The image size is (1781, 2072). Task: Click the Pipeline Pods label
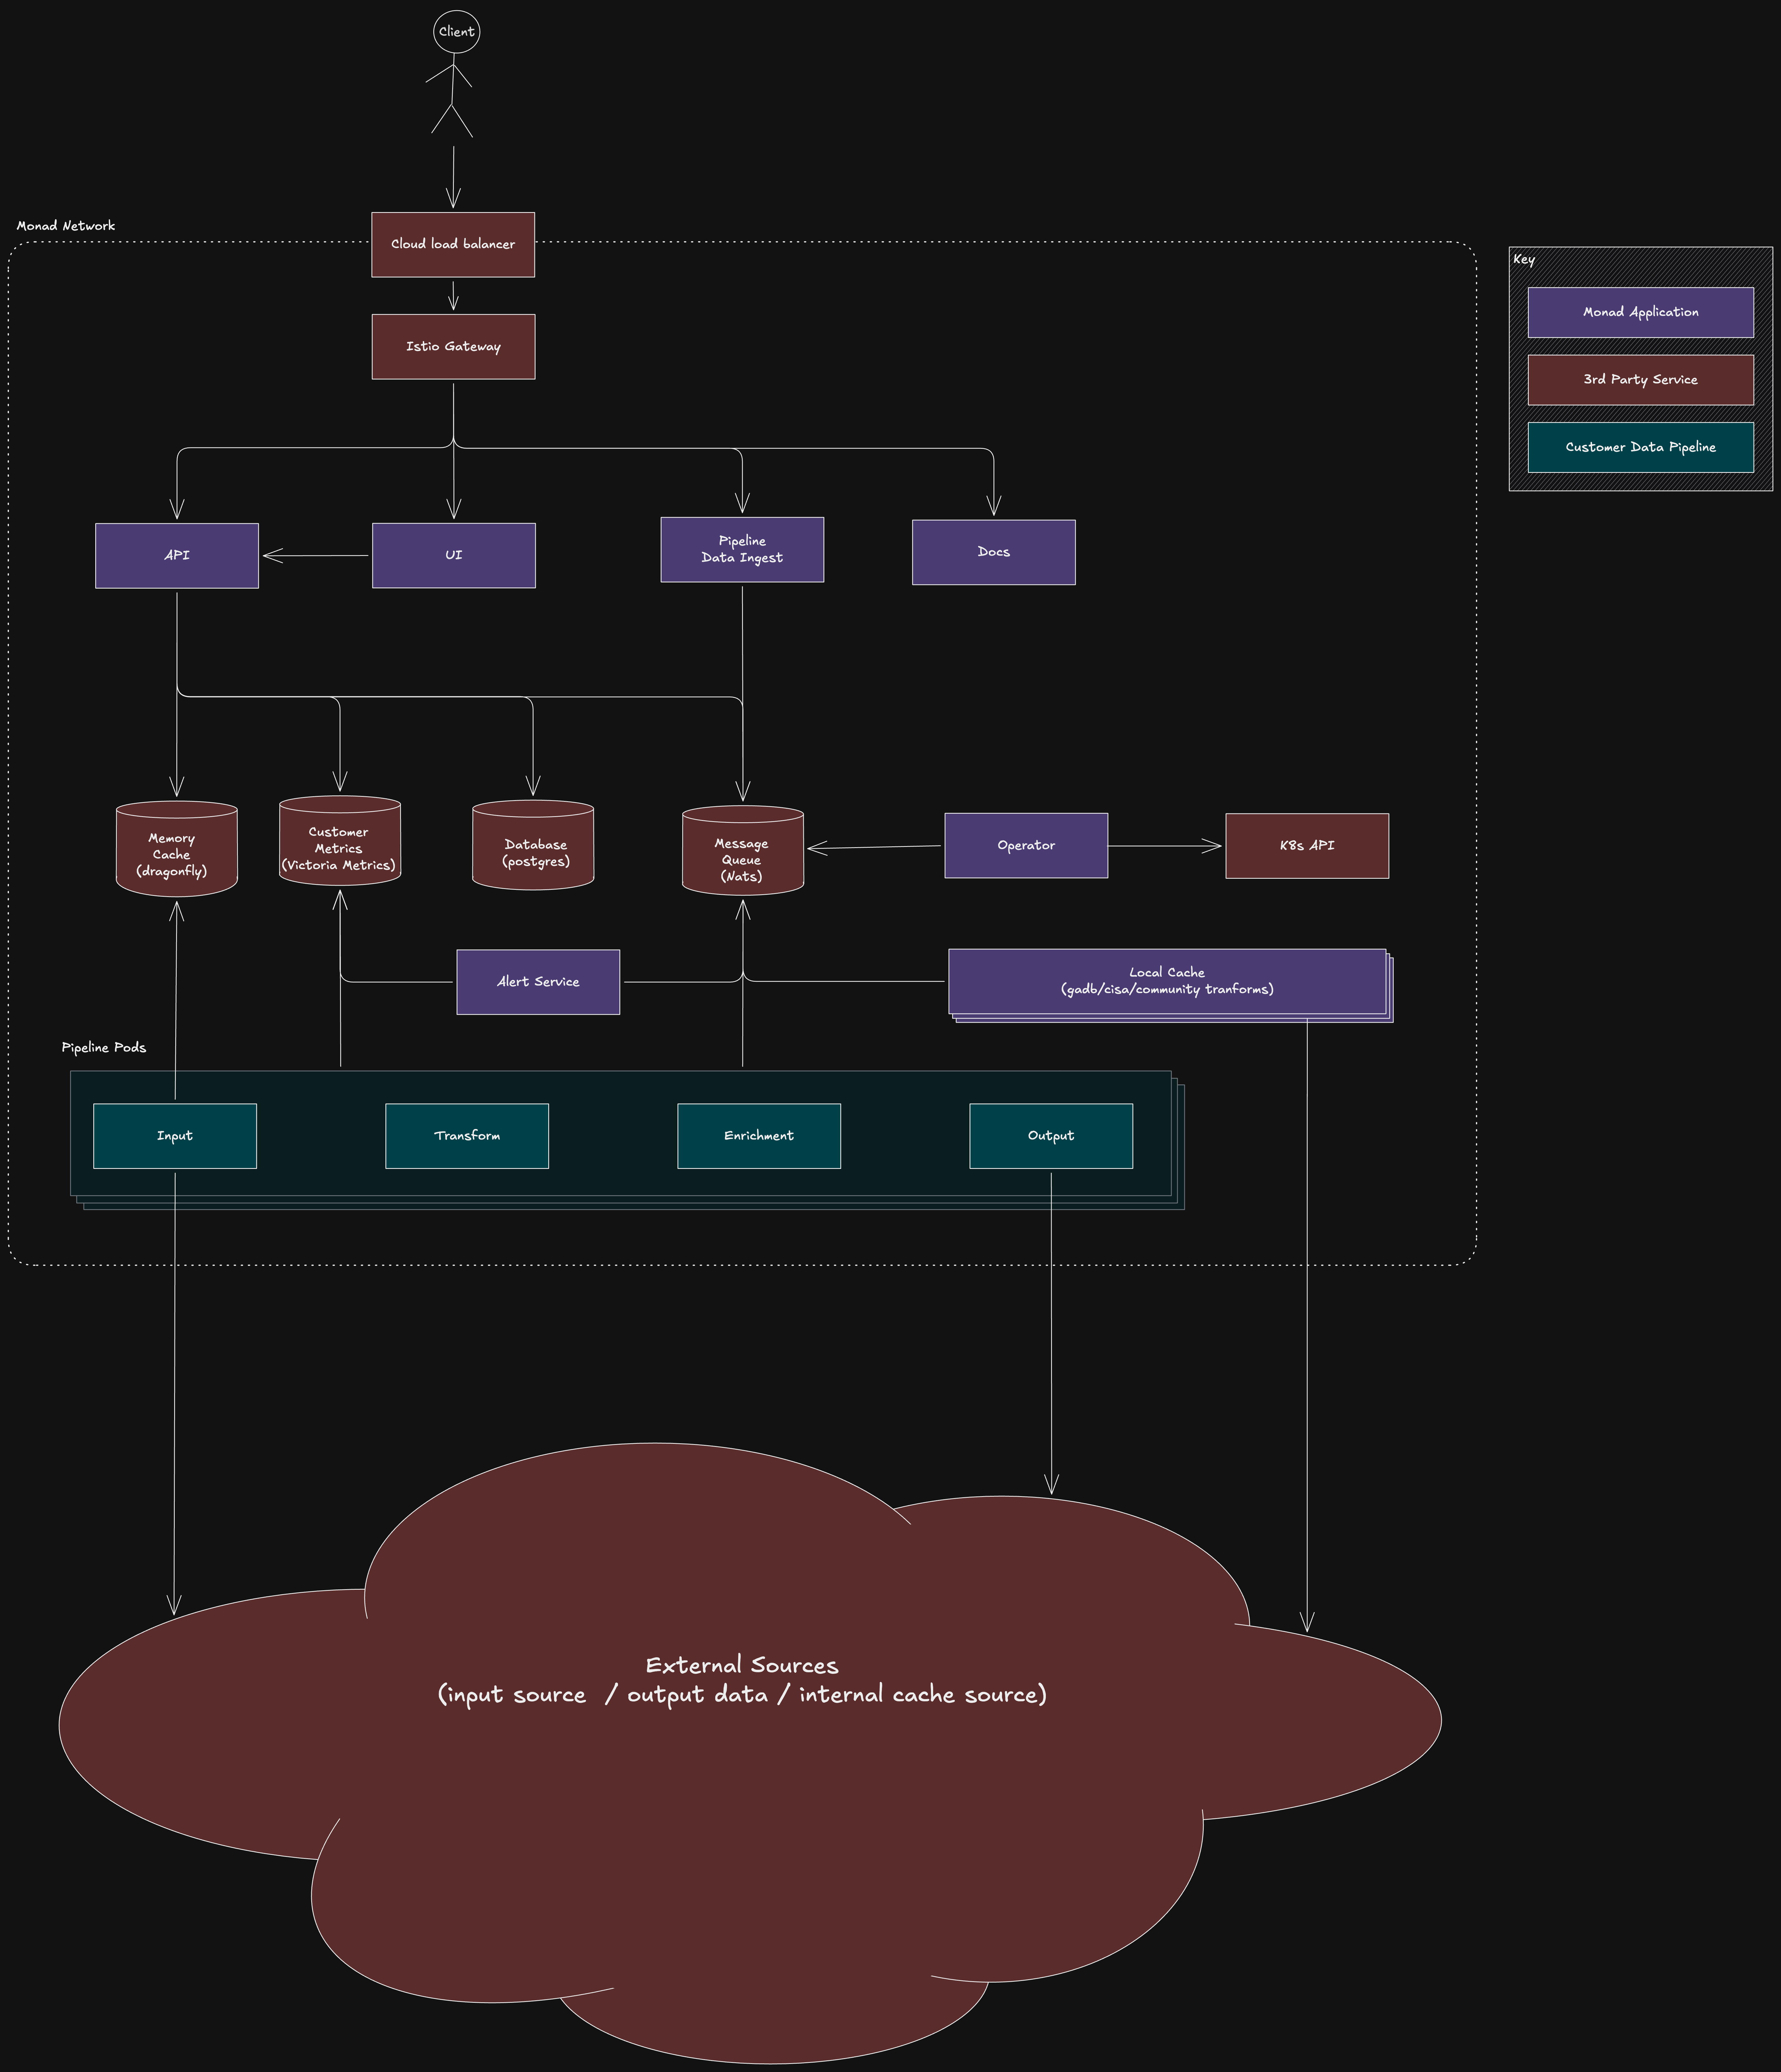pyautogui.click(x=104, y=1048)
